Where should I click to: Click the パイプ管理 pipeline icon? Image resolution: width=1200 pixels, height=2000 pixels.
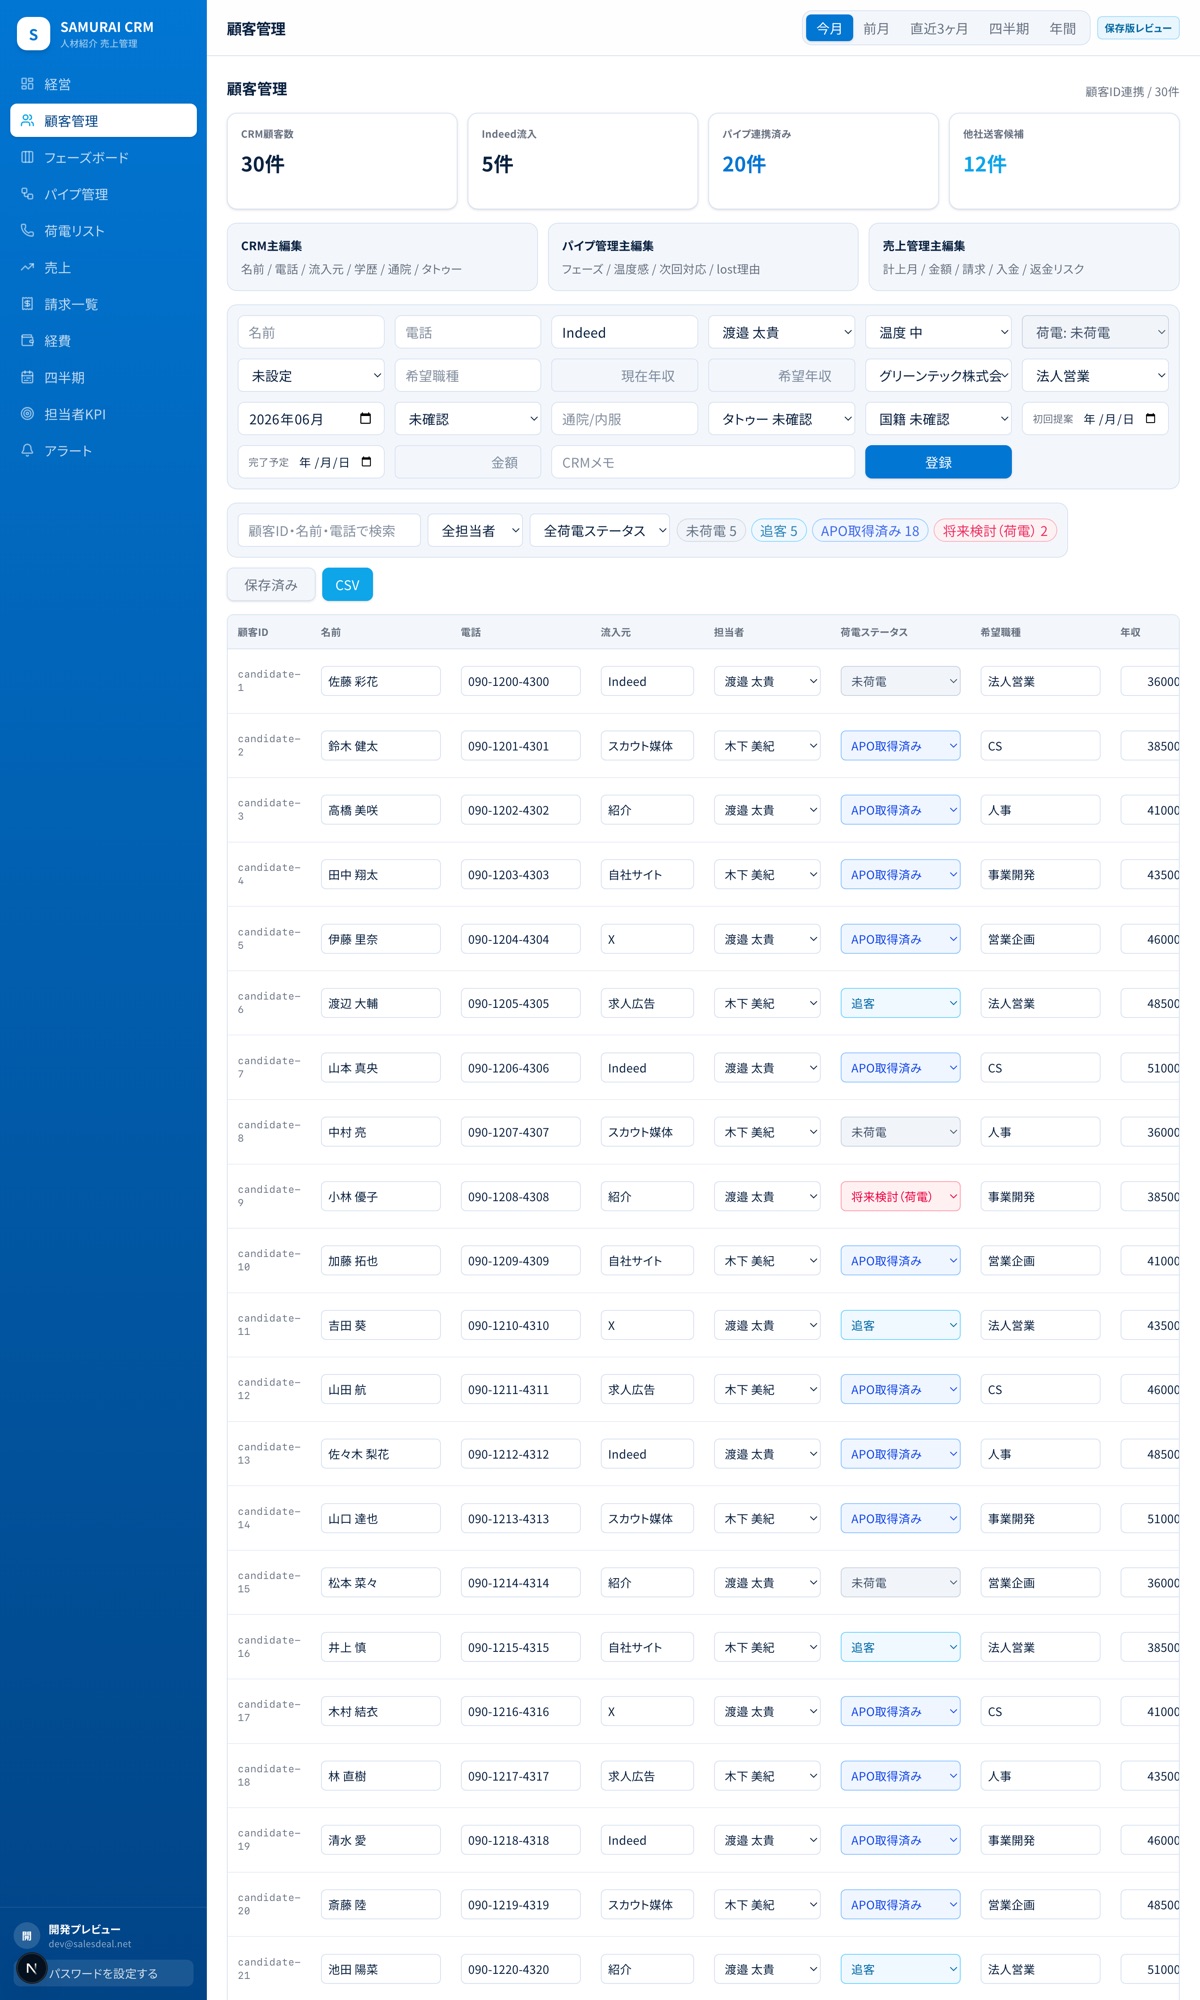pos(27,194)
